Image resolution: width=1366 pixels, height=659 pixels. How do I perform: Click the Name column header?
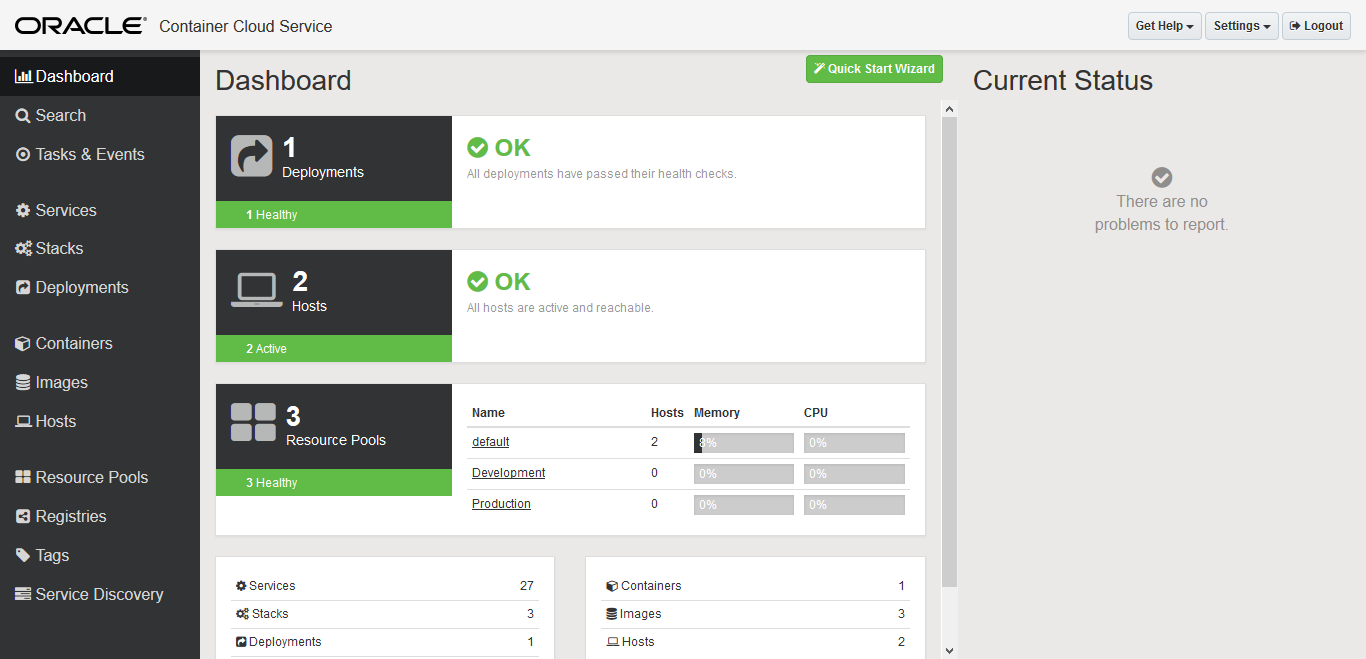(x=488, y=413)
